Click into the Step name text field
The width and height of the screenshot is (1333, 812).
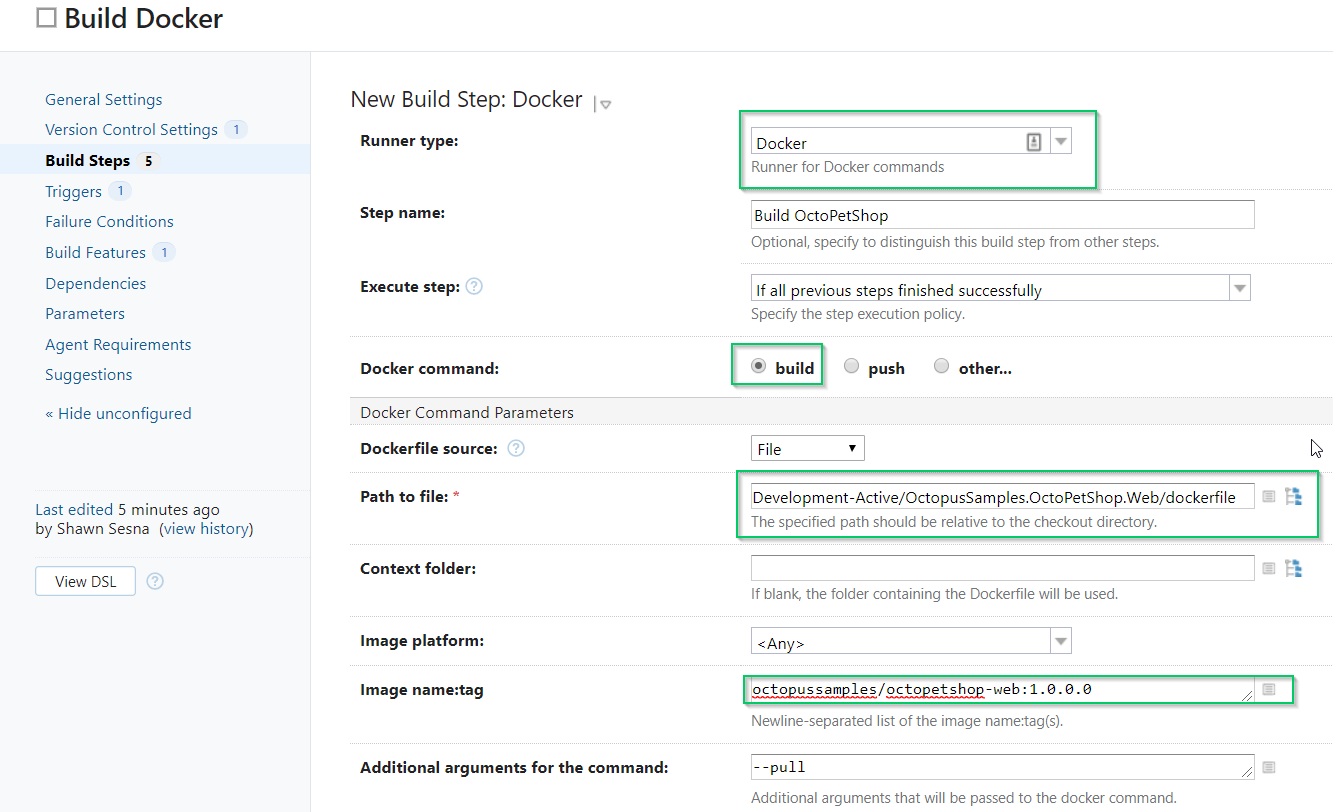click(x=1002, y=215)
